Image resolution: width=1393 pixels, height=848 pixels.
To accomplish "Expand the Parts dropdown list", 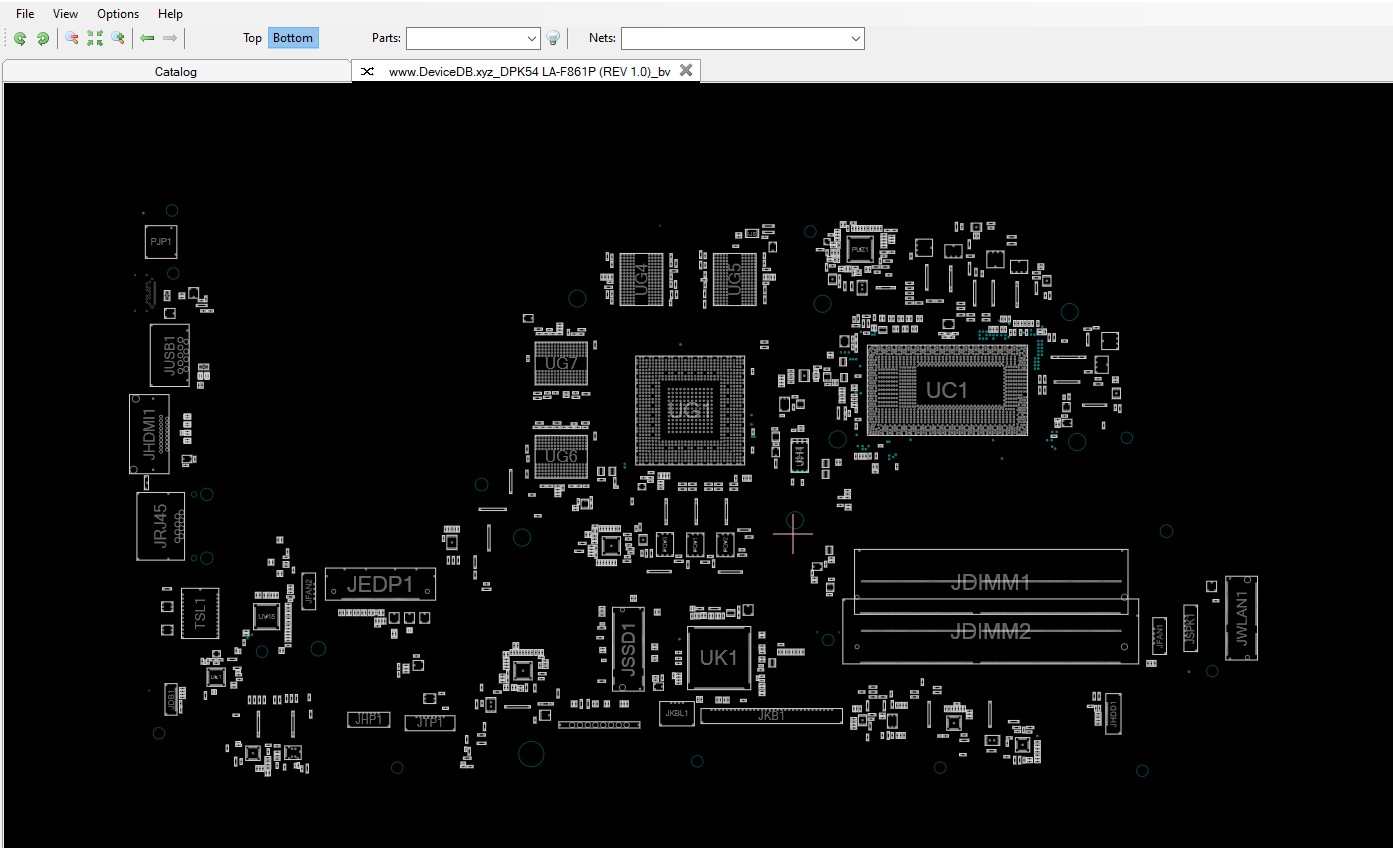I will [531, 39].
